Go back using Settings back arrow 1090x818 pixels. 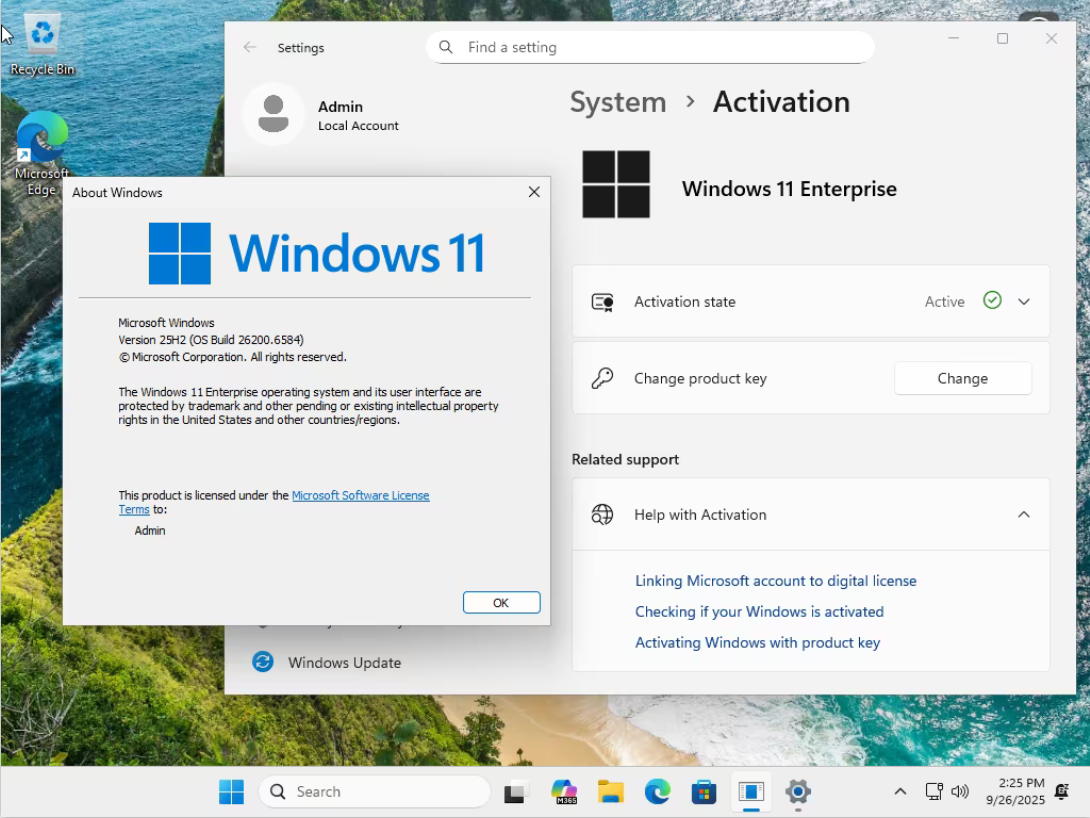point(250,47)
